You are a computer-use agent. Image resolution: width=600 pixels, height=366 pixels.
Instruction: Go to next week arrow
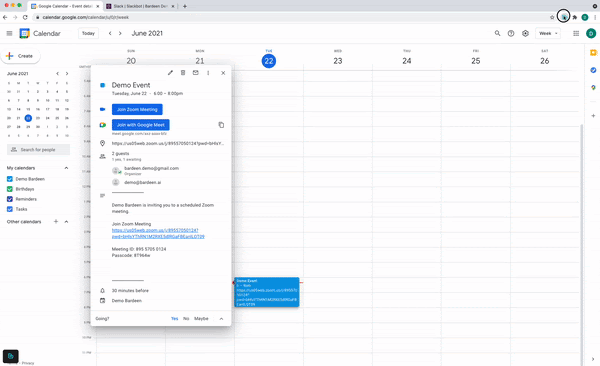[x=120, y=33]
